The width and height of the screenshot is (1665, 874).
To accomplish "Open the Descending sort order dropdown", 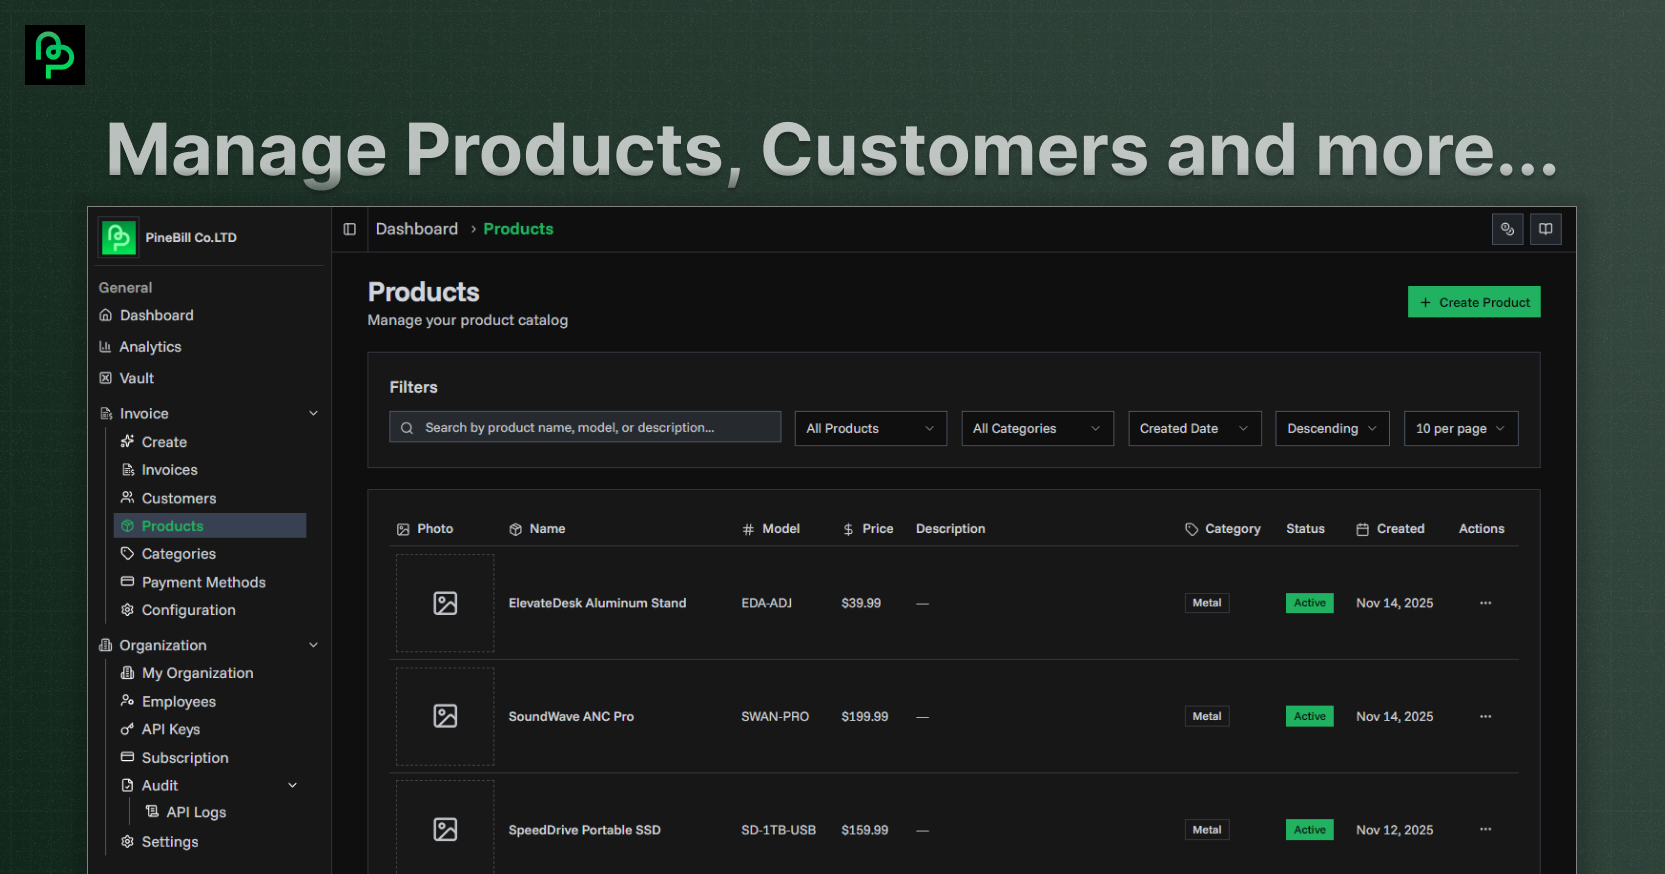I will click(x=1331, y=428).
